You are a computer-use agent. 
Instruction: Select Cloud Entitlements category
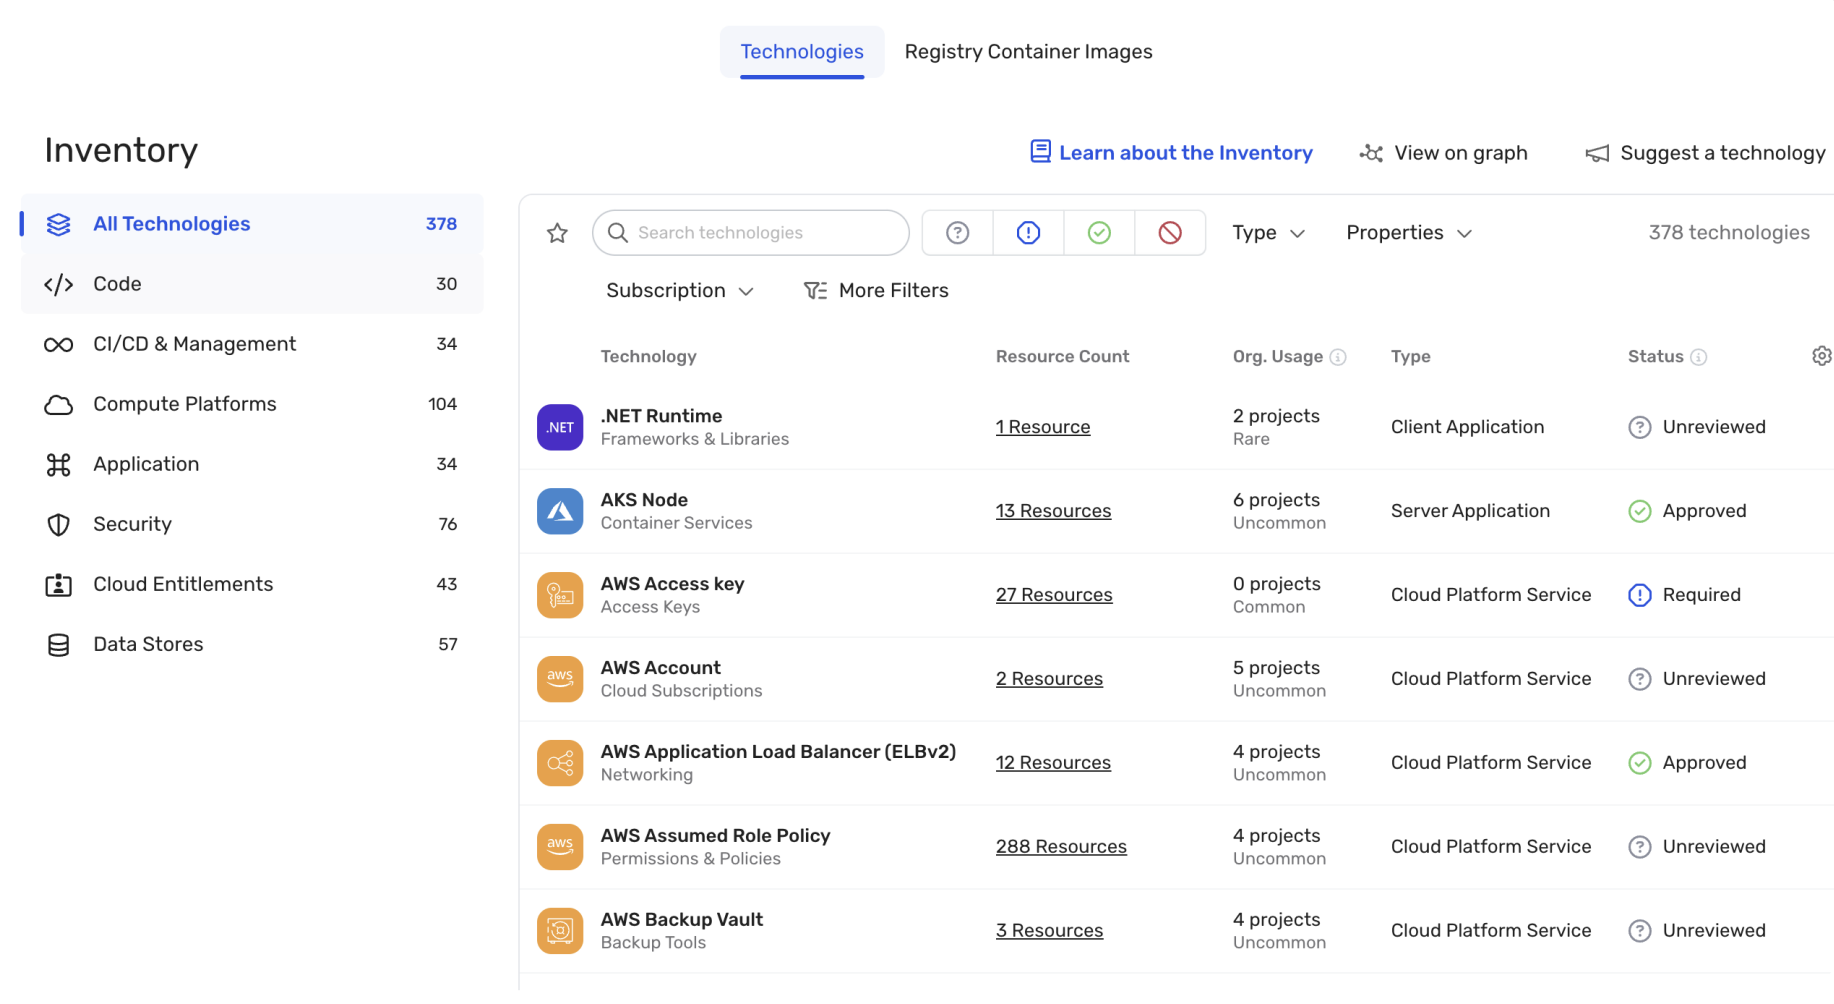click(252, 584)
